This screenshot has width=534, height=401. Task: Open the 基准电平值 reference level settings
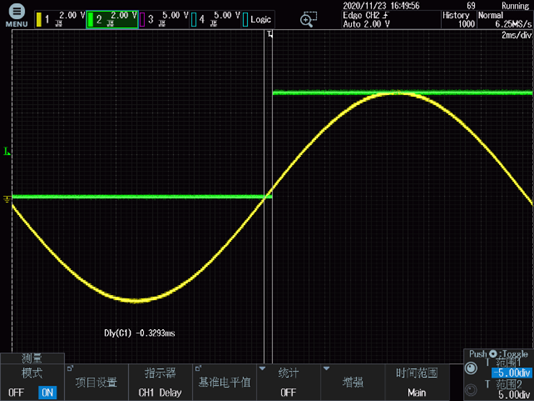224,382
